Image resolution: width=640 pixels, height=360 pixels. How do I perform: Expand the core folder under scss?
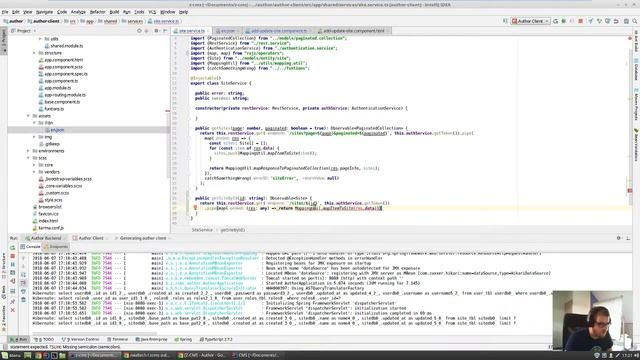point(34,165)
